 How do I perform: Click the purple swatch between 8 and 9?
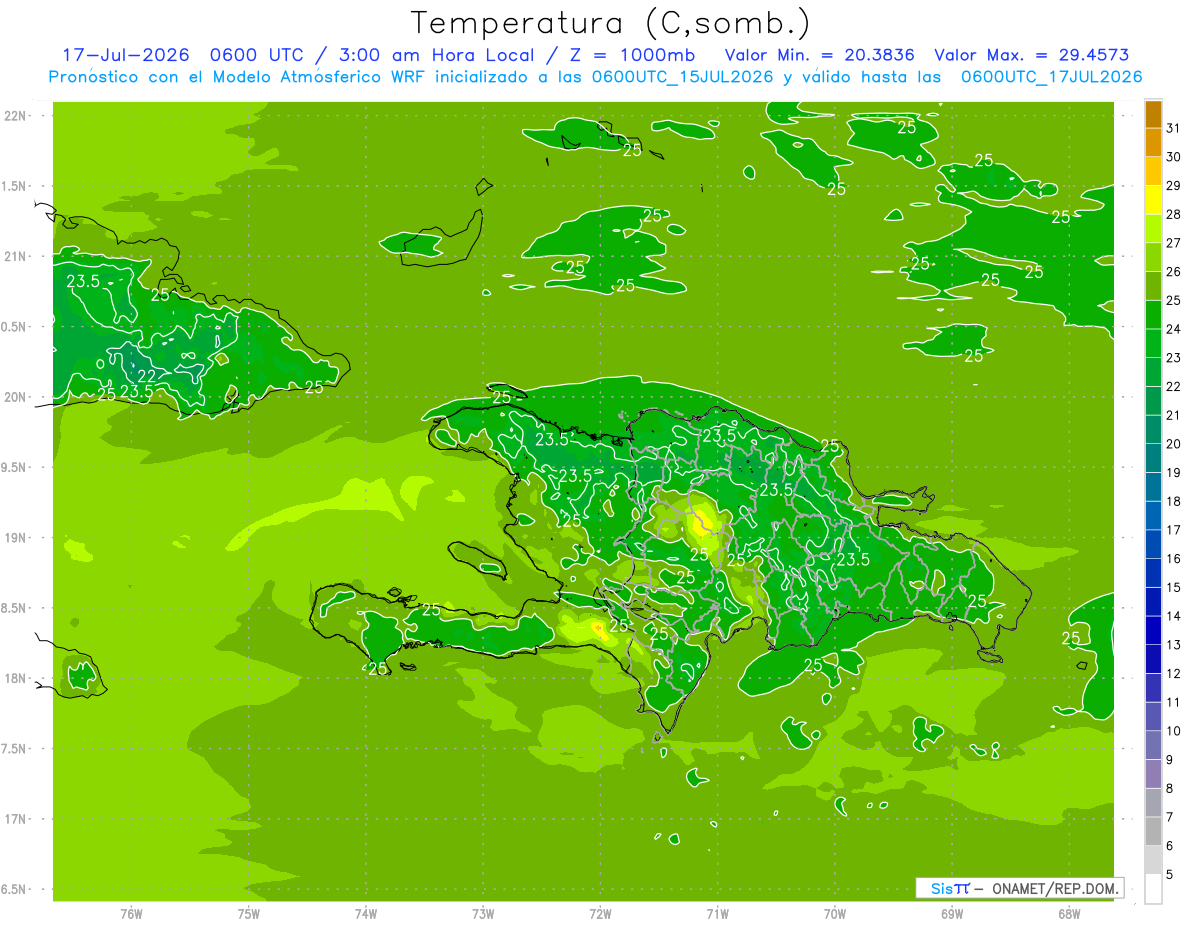click(x=1153, y=774)
